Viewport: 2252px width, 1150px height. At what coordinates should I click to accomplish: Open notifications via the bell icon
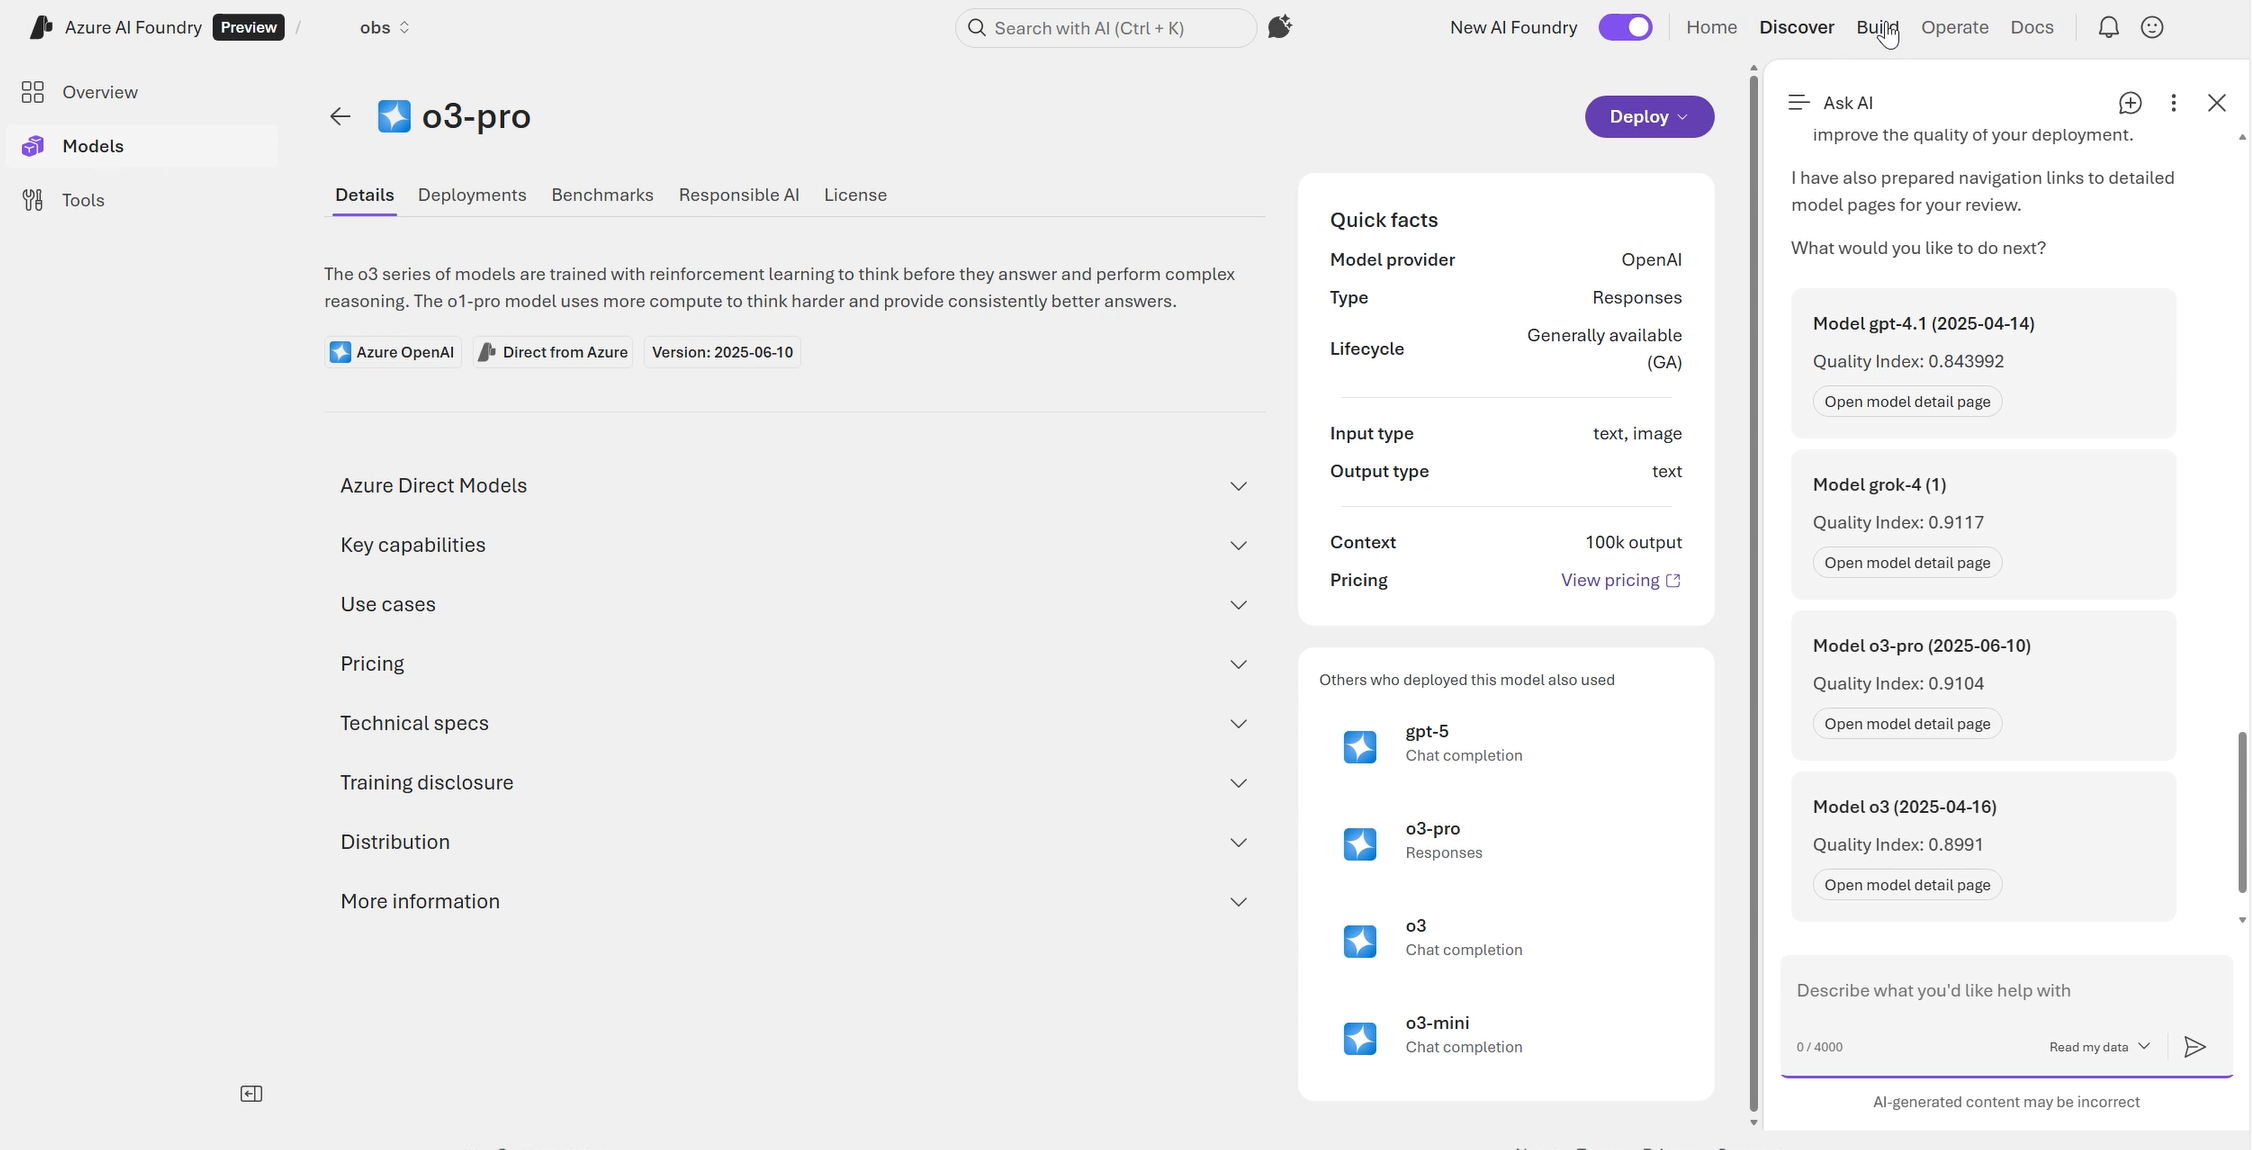pos(2107,27)
